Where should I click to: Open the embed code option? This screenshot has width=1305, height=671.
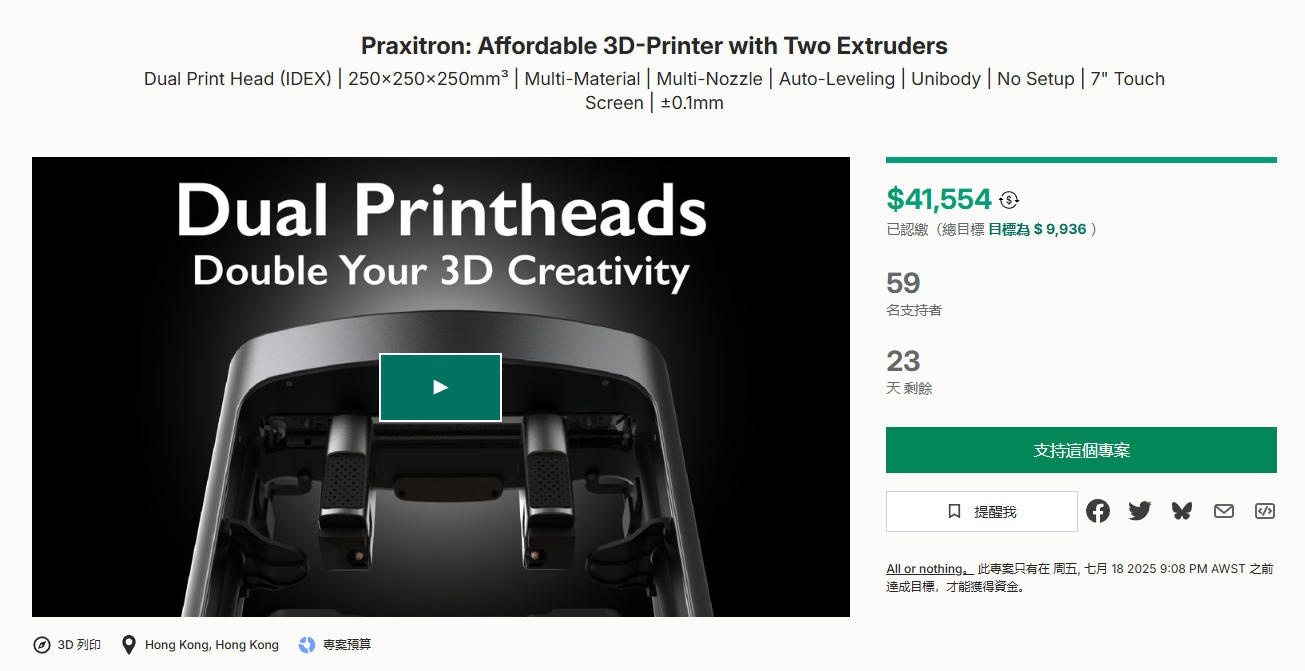pyautogui.click(x=1264, y=510)
